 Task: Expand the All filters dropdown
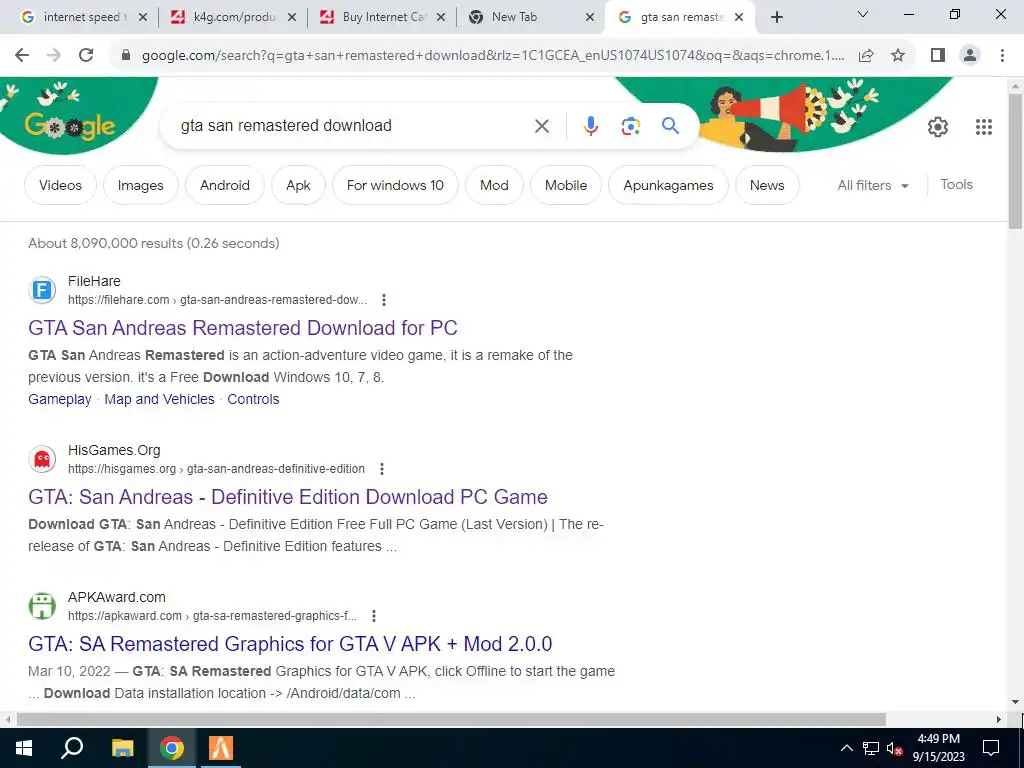[x=873, y=185]
